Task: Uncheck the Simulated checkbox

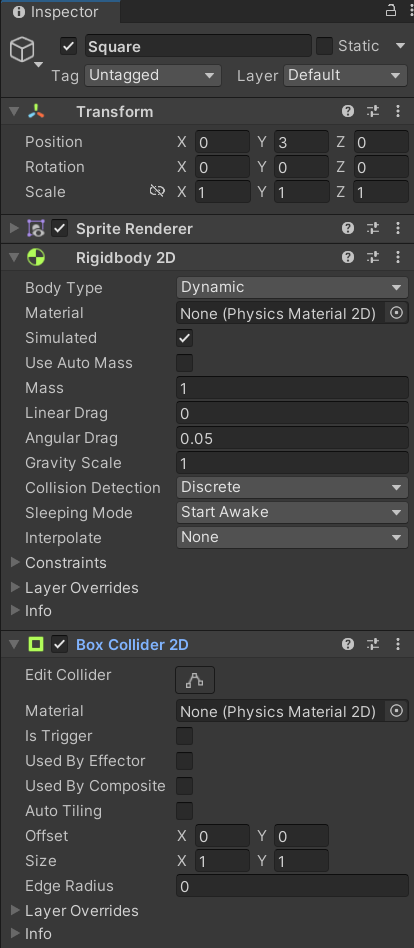Action: click(x=184, y=338)
